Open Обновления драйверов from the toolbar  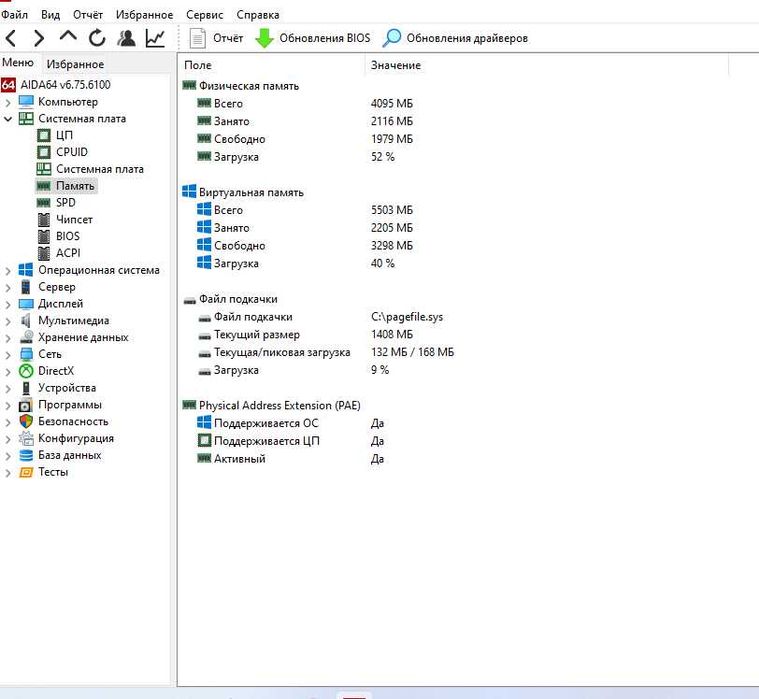coord(455,38)
